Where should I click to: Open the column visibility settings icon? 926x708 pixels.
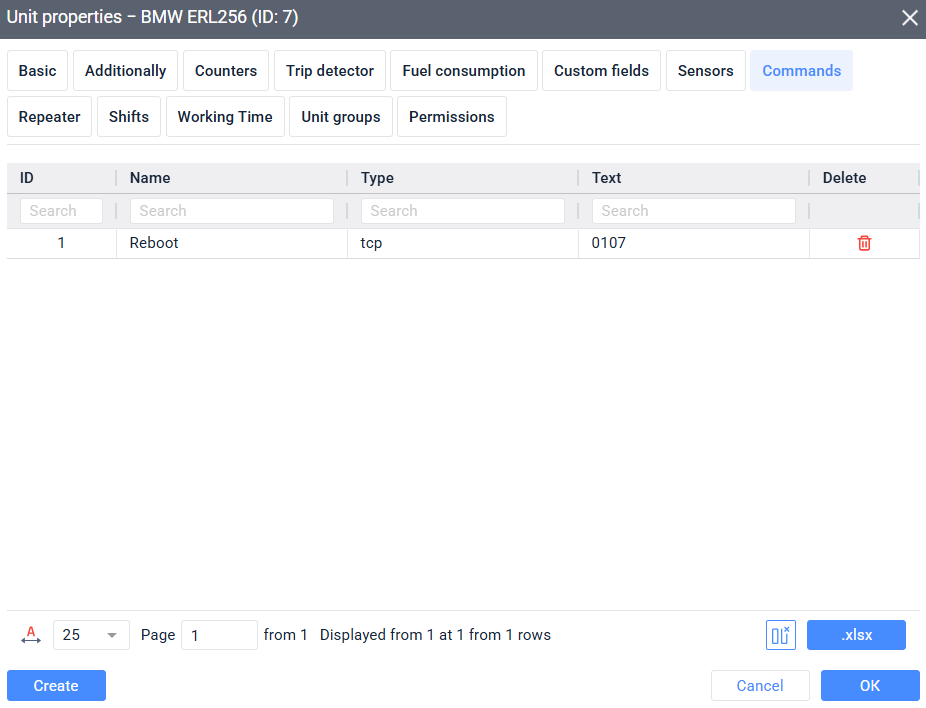click(x=781, y=635)
